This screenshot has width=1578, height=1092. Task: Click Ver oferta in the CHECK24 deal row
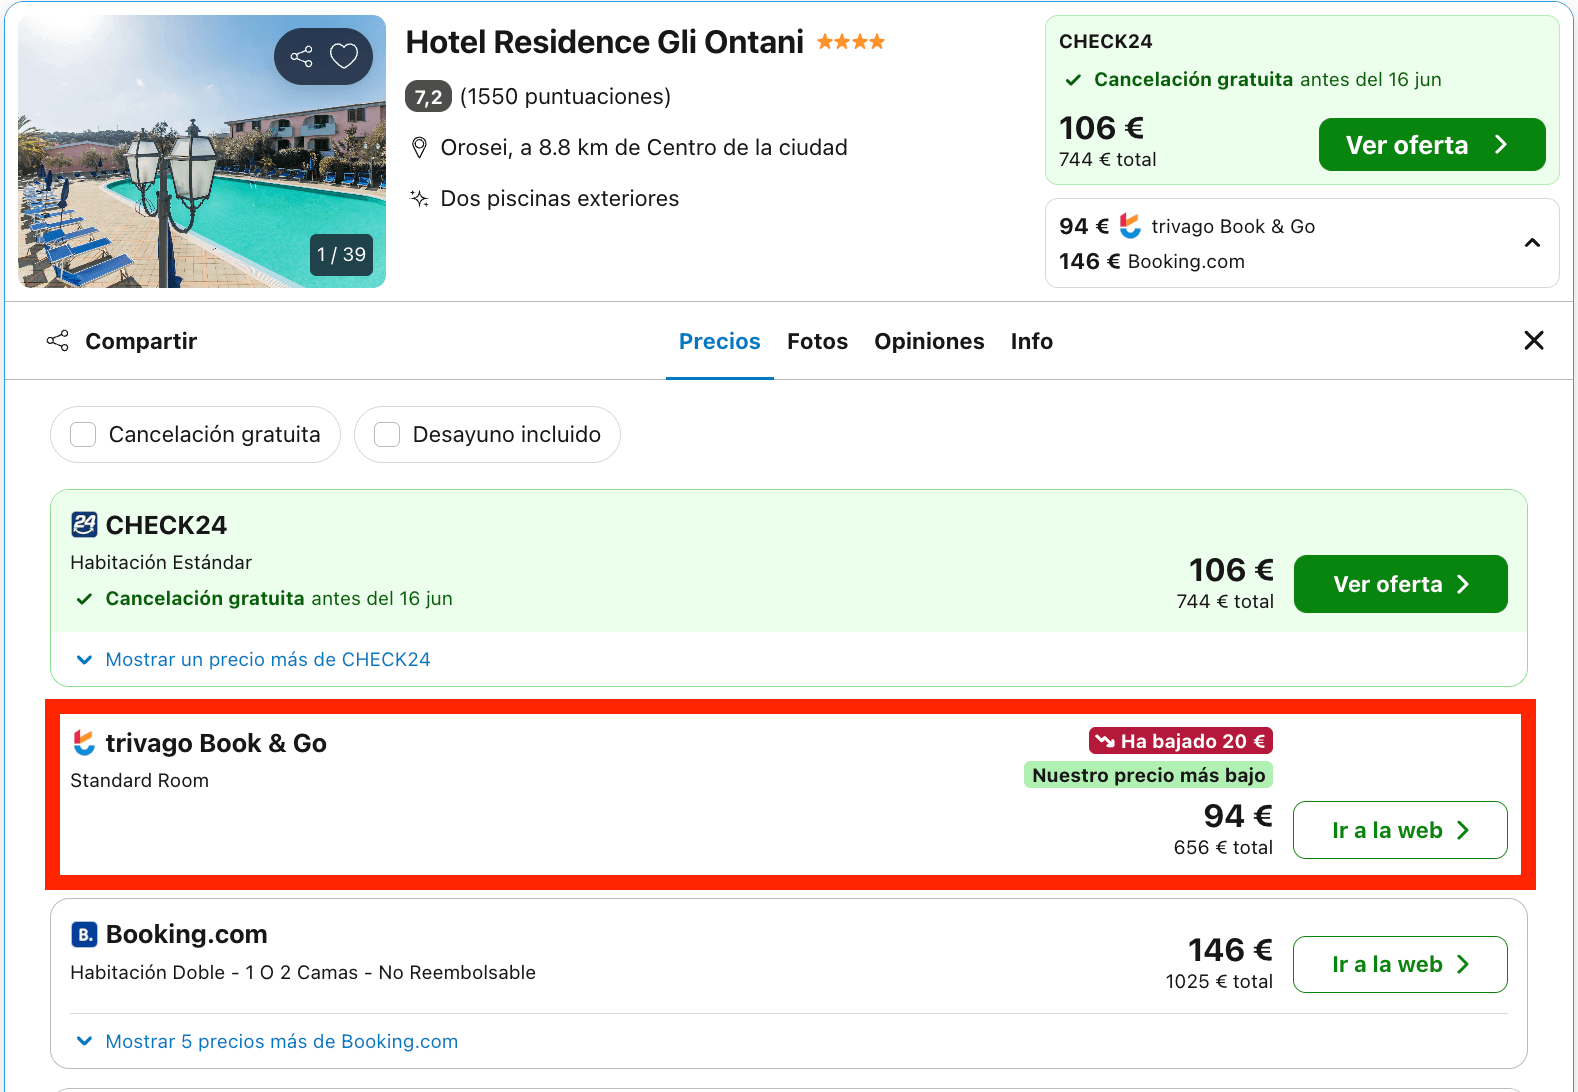(1400, 584)
